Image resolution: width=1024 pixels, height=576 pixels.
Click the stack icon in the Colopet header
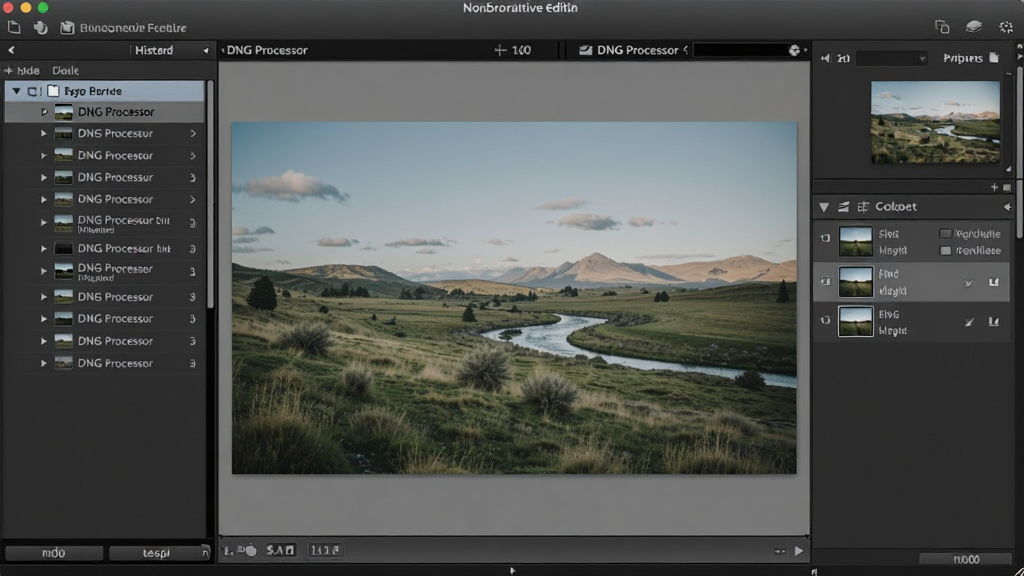tap(844, 207)
